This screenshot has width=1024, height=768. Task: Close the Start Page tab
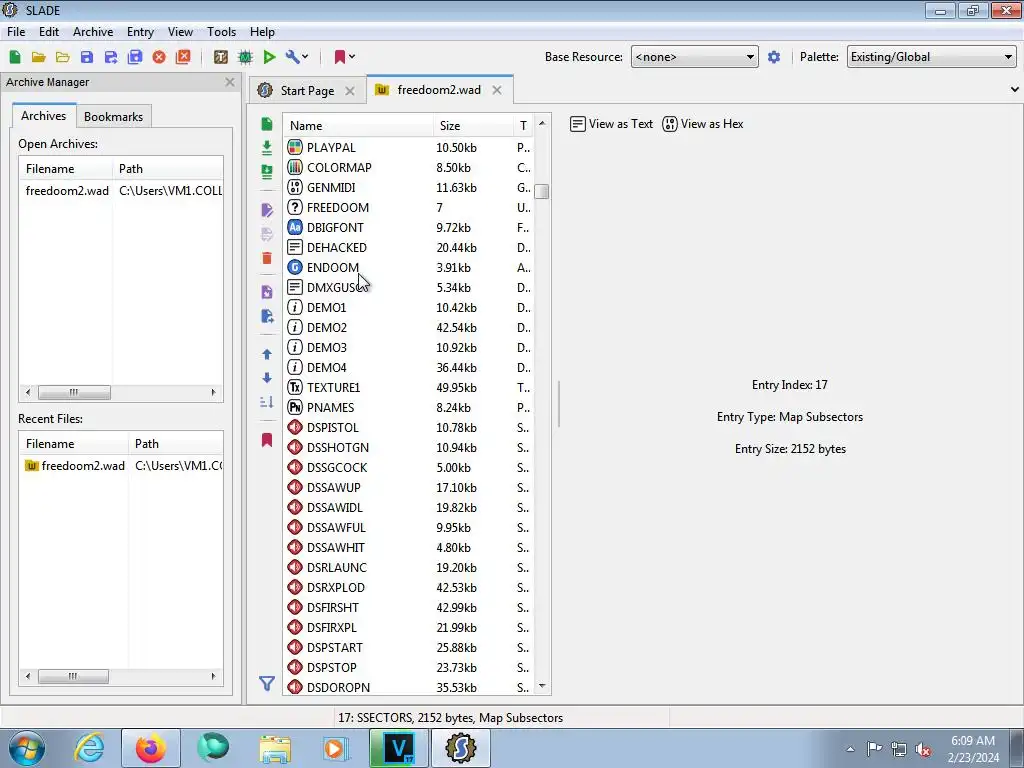[350, 91]
